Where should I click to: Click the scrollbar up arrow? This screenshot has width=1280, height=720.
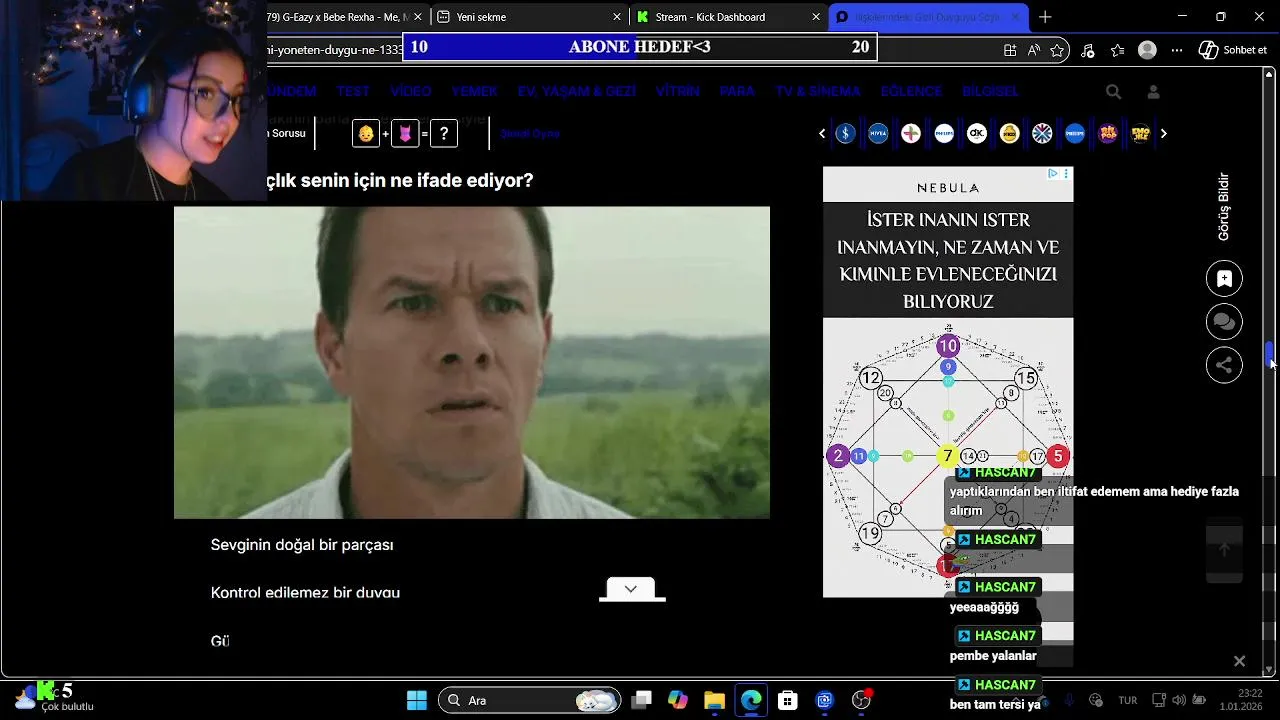pyautogui.click(x=1270, y=73)
